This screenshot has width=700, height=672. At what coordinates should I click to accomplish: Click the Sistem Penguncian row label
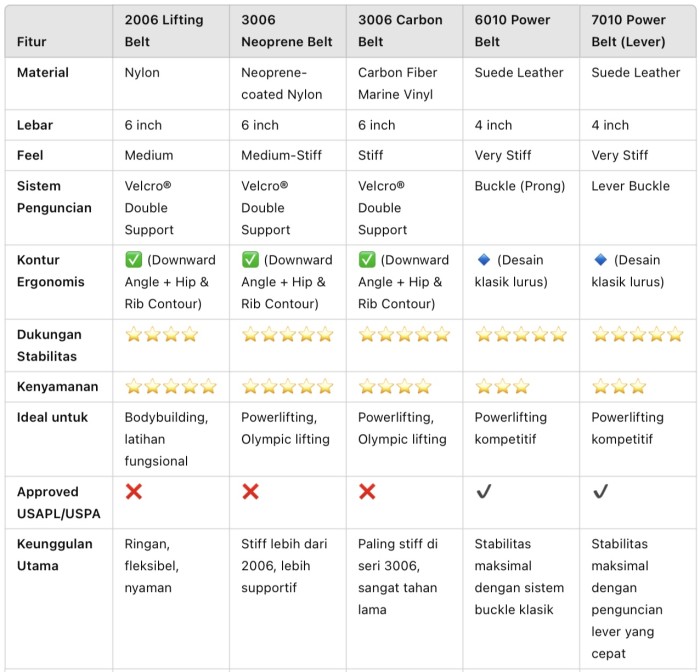click(54, 197)
